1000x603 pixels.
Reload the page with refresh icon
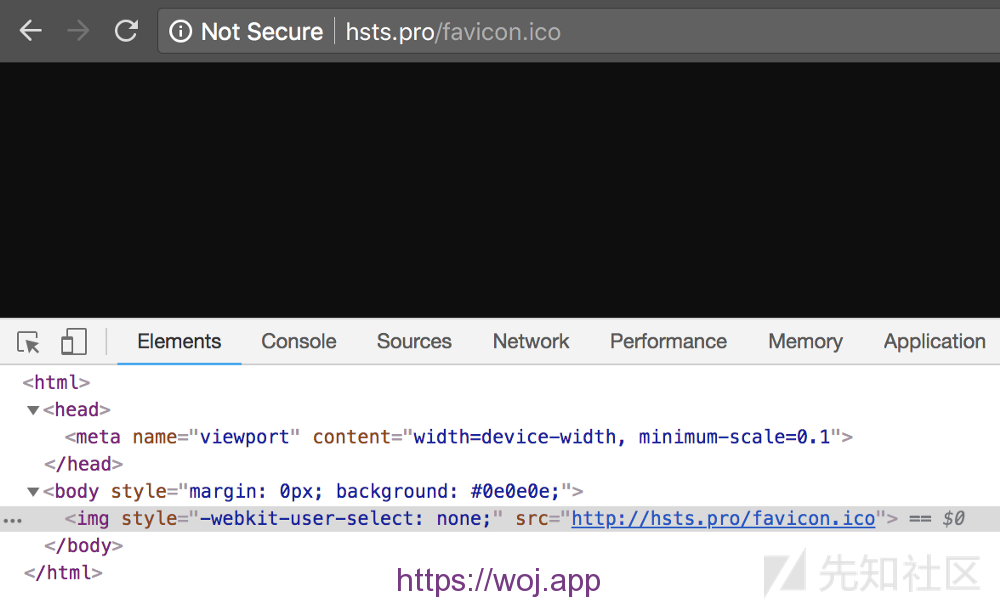click(x=126, y=31)
